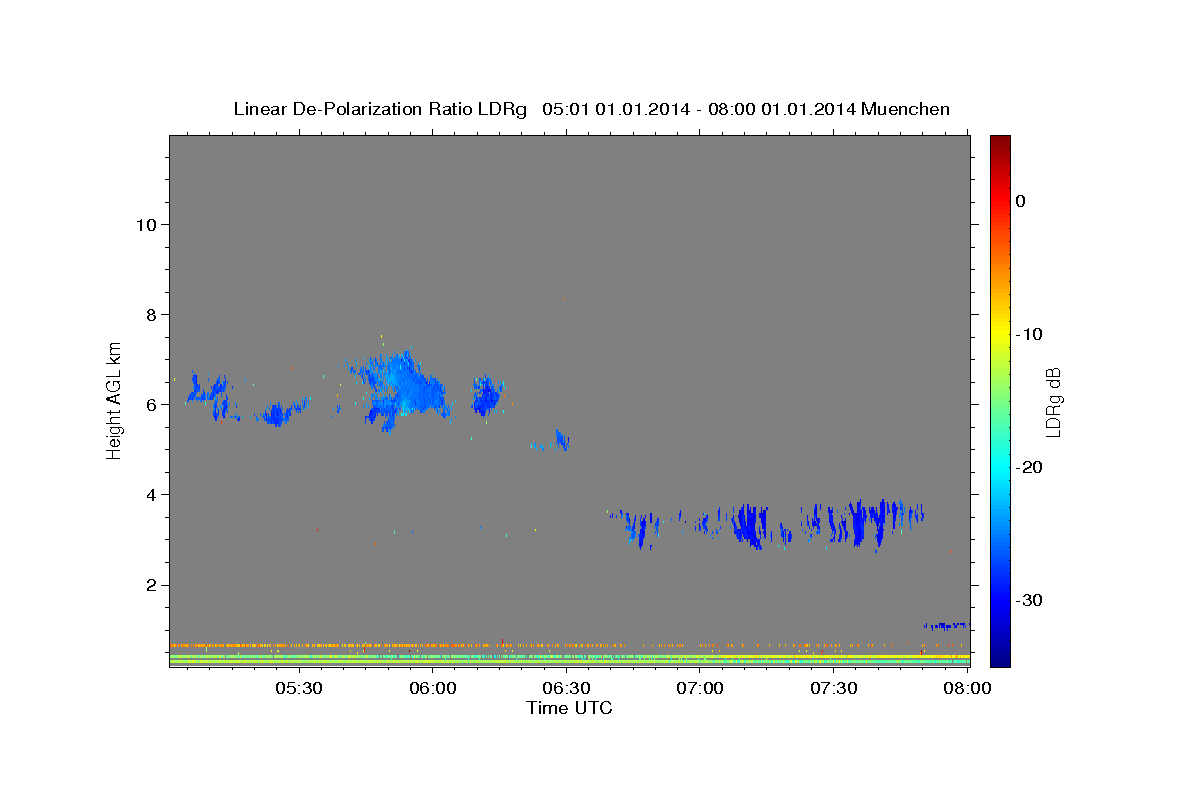Select the 05:30 time tick label
The height and width of the screenshot is (800, 1200).
tap(299, 688)
